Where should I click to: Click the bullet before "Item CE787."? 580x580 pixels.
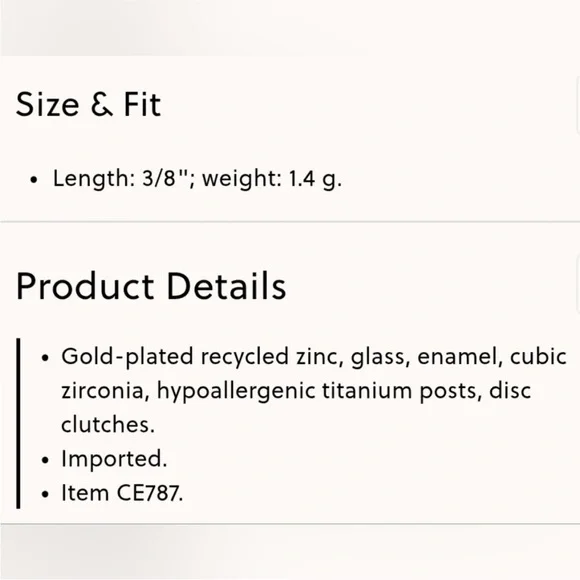[x=45, y=494]
